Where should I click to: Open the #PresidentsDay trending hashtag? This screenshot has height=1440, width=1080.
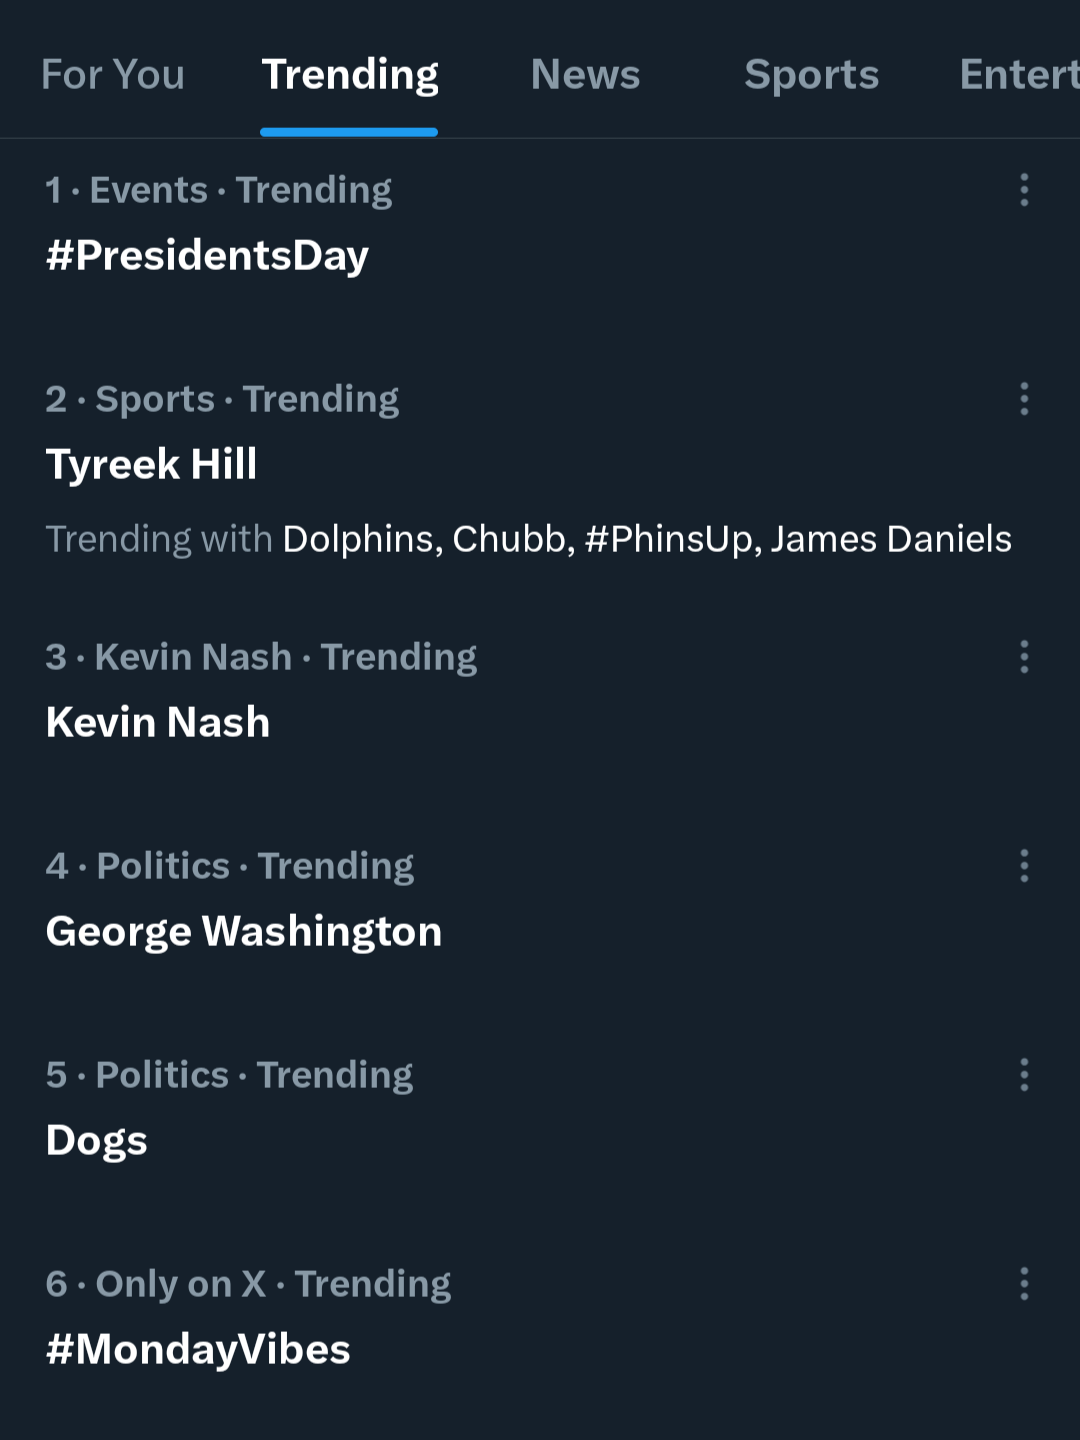tap(208, 256)
